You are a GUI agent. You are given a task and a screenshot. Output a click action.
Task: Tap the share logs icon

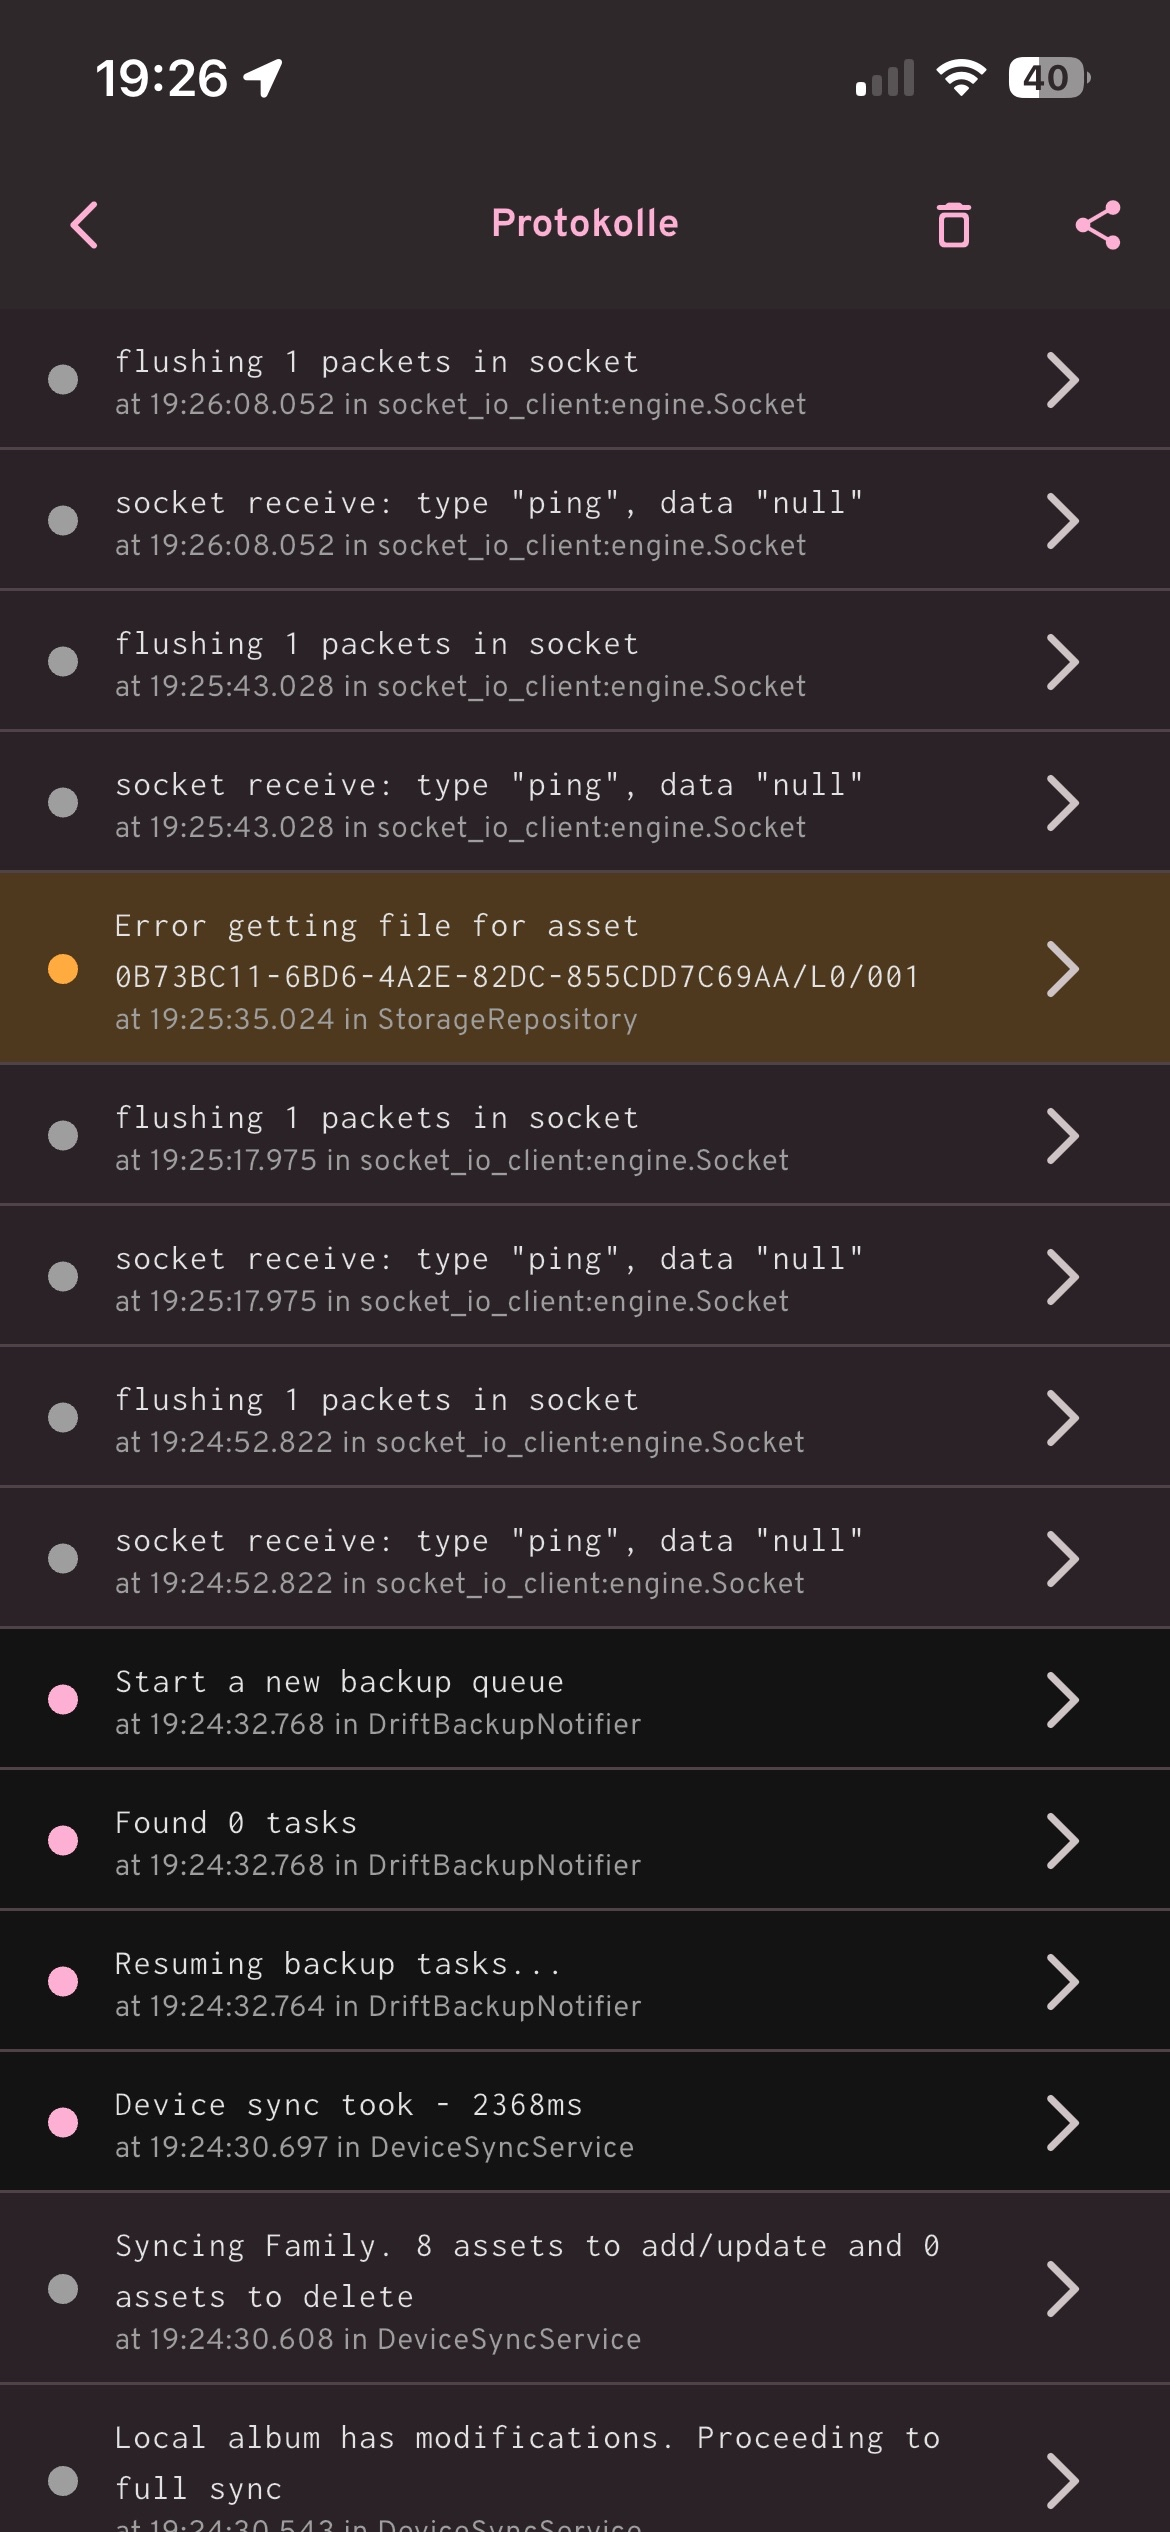[x=1097, y=225]
